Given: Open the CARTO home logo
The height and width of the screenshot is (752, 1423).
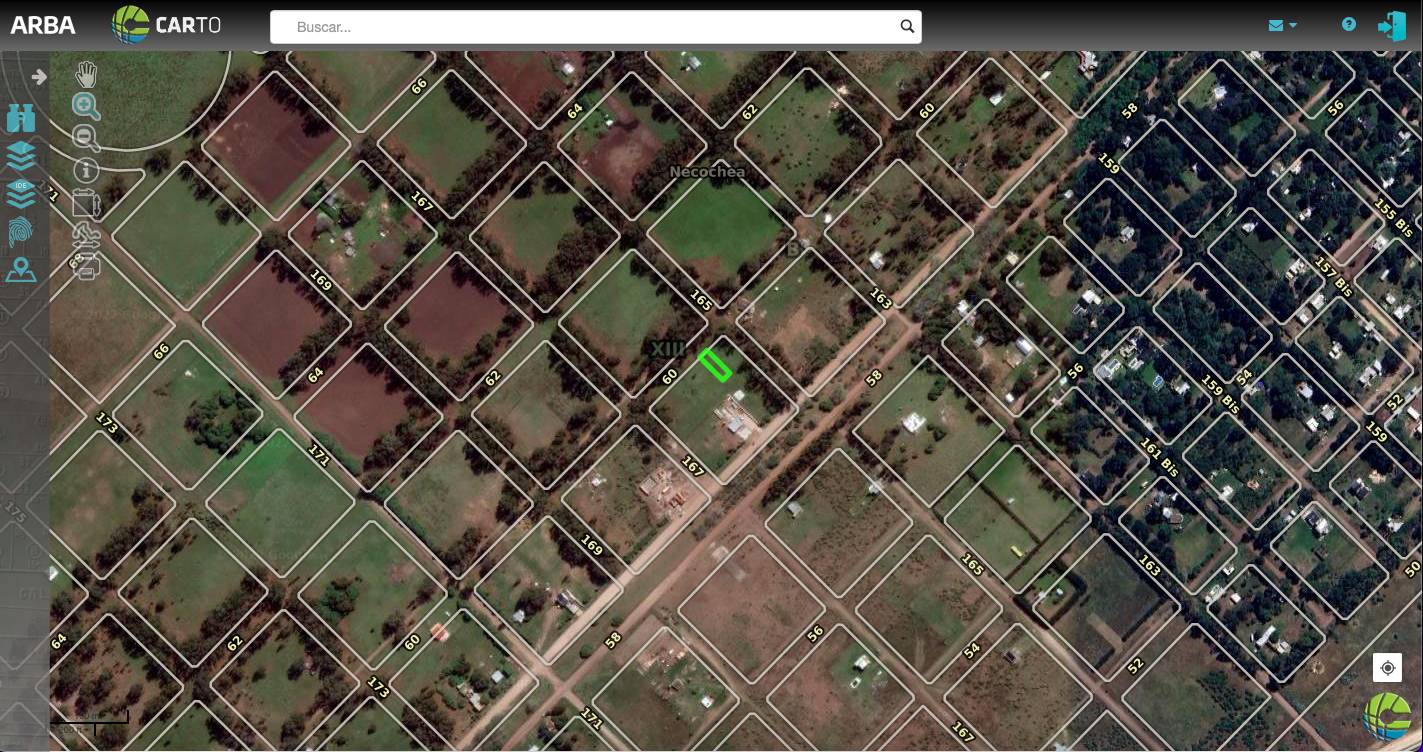Looking at the screenshot, I should click(166, 25).
